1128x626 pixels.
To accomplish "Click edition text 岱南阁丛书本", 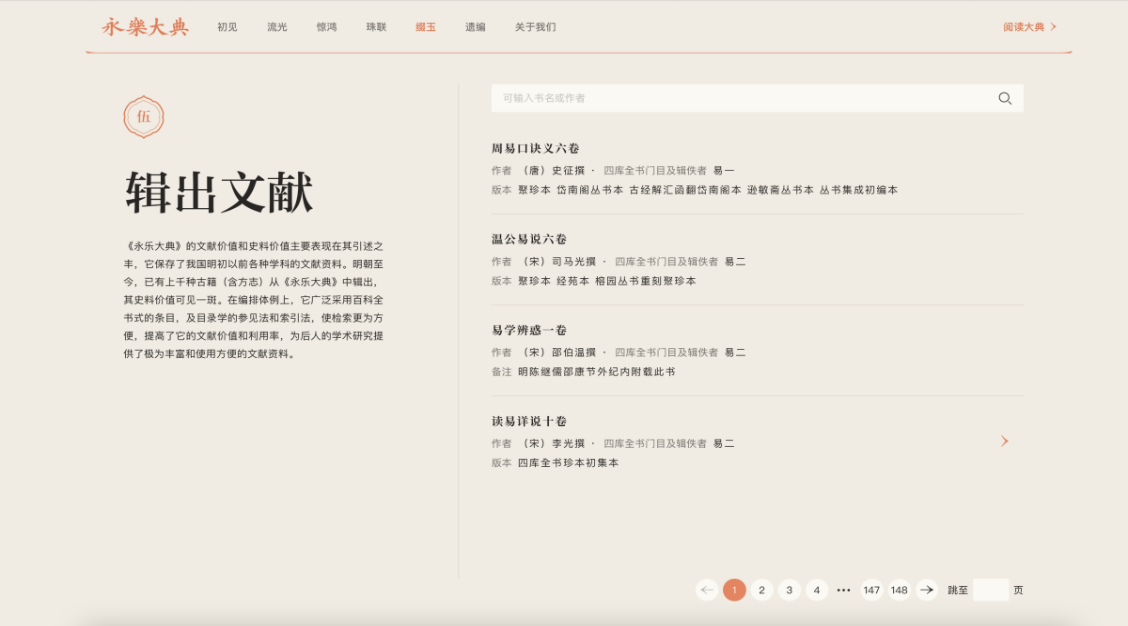I will pyautogui.click(x=590, y=190).
